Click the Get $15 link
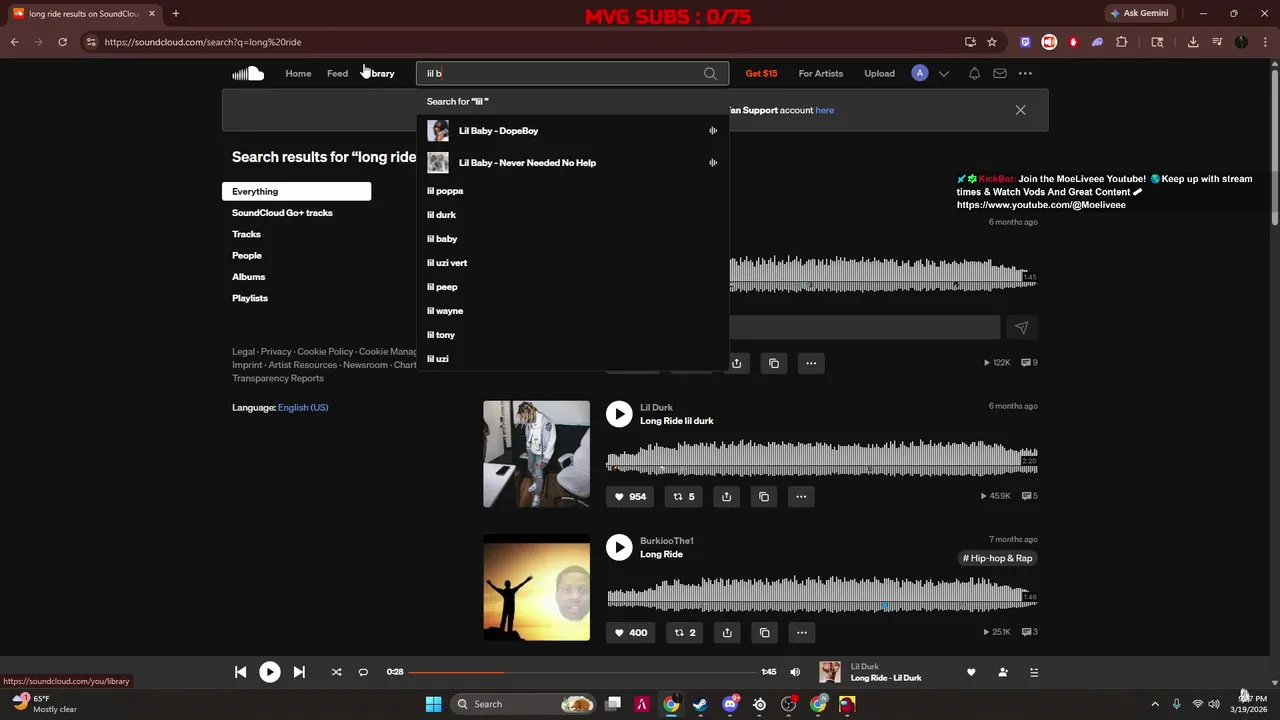Image resolution: width=1280 pixels, height=720 pixels. pyautogui.click(x=761, y=73)
